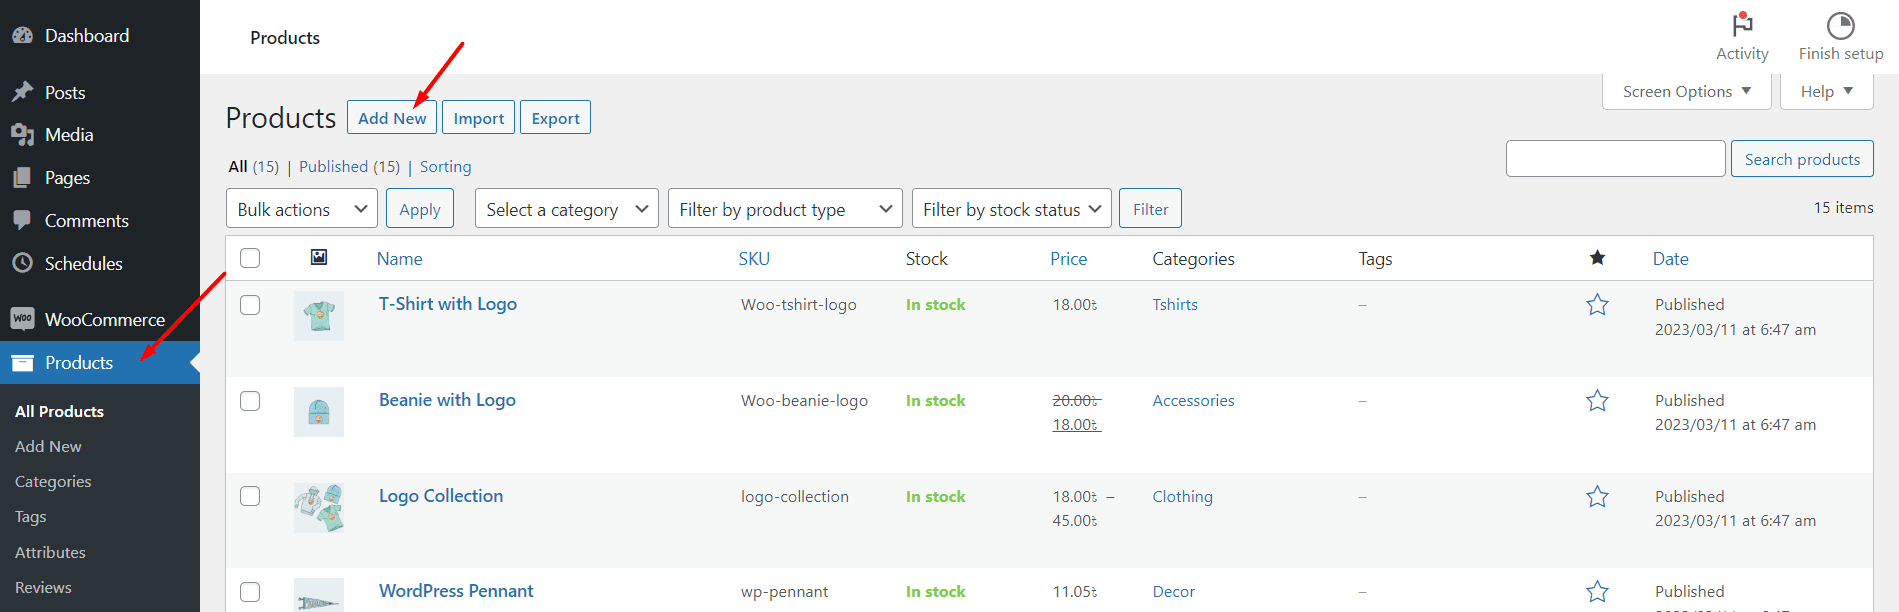Open the Logo Collection product link
The height and width of the screenshot is (612, 1899).
coord(441,496)
